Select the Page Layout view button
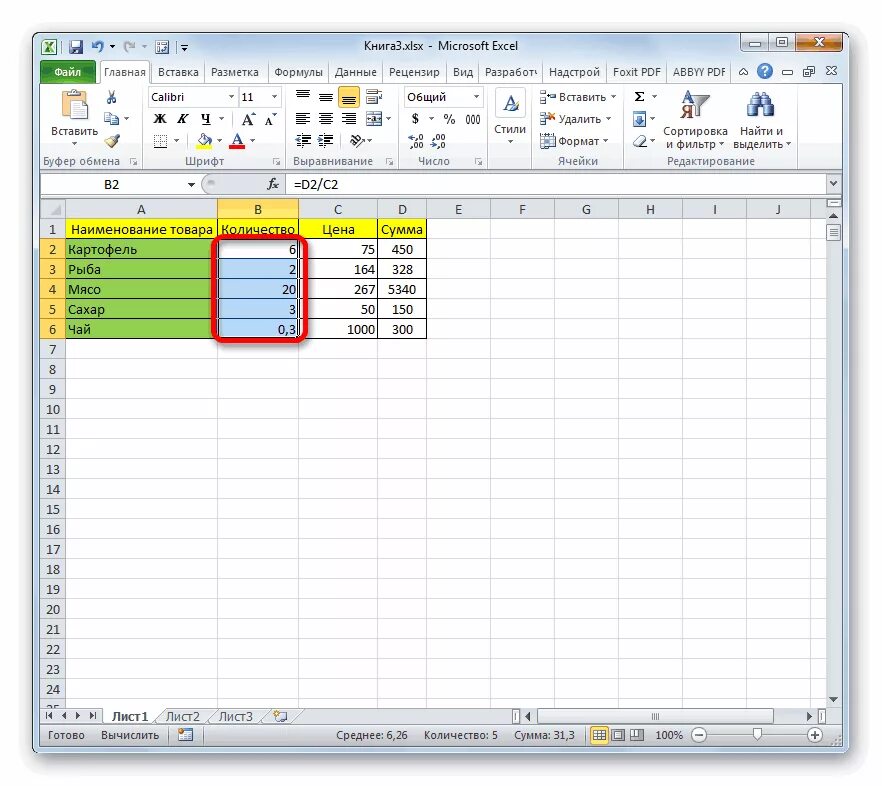Screen dimensions: 882x786 click(618, 735)
